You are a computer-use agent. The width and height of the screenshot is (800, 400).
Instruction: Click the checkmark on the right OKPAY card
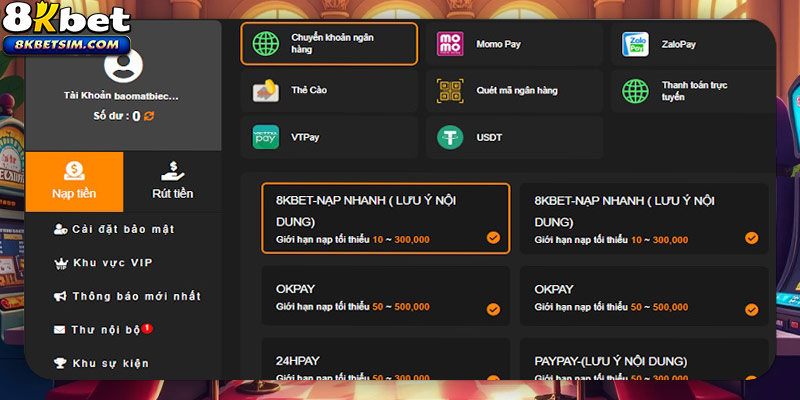[x=752, y=310]
